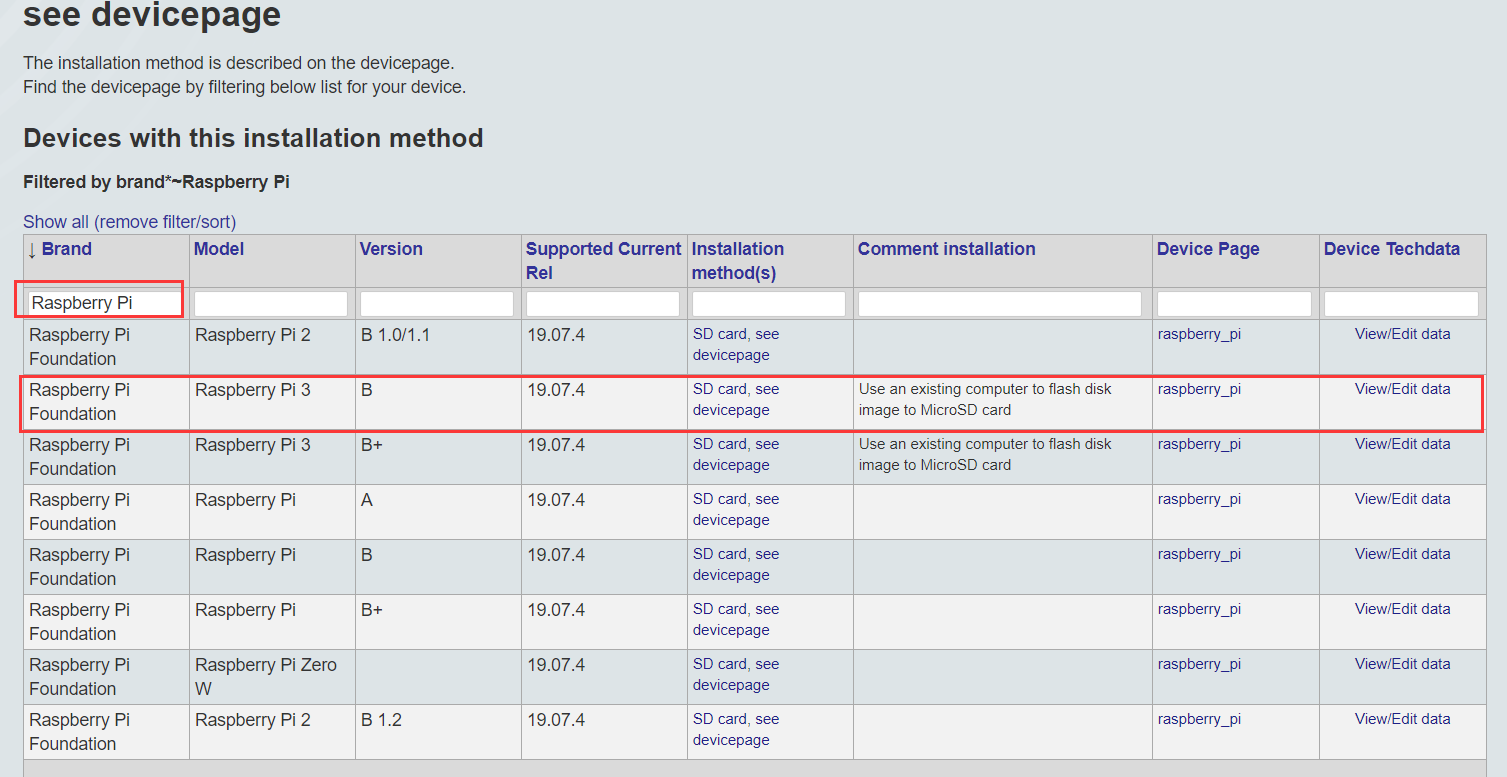Open raspberry_pi page for Raspberry Pi A
Viewport: 1507px width, 777px height.
coord(1199,499)
